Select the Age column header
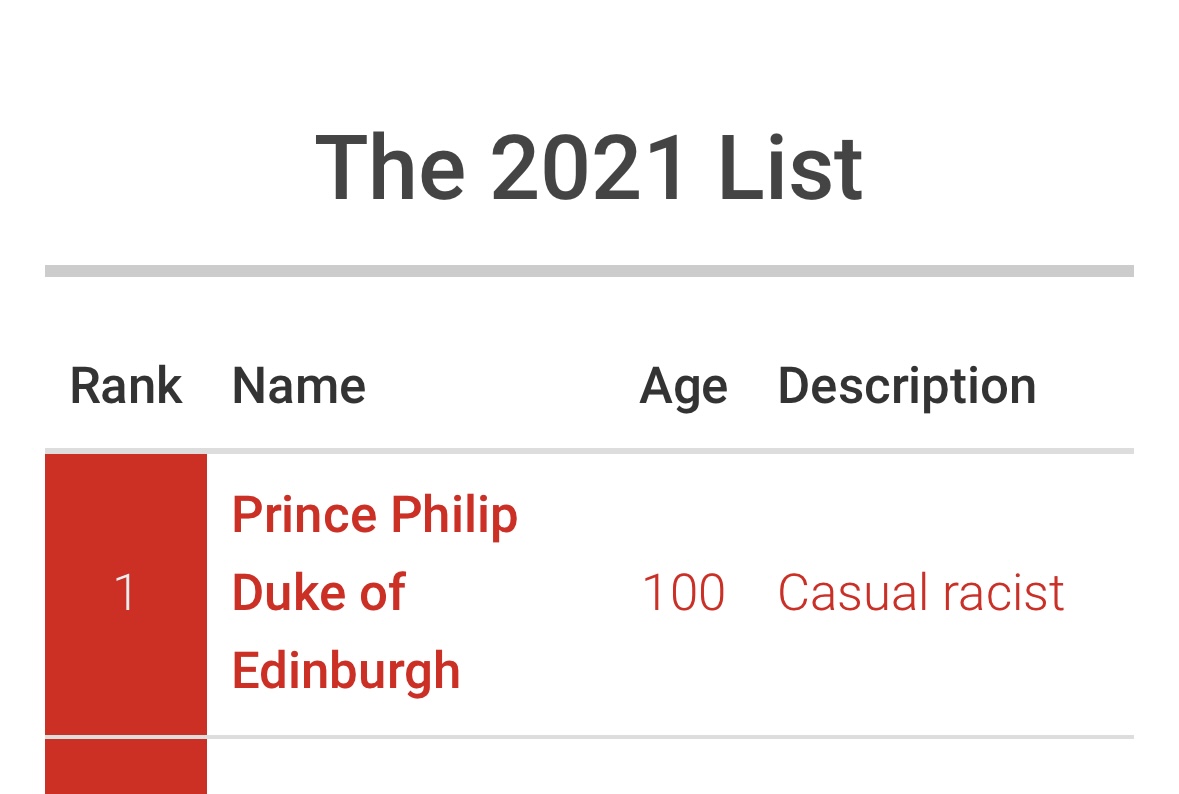This screenshot has width=1179, height=794. 683,387
